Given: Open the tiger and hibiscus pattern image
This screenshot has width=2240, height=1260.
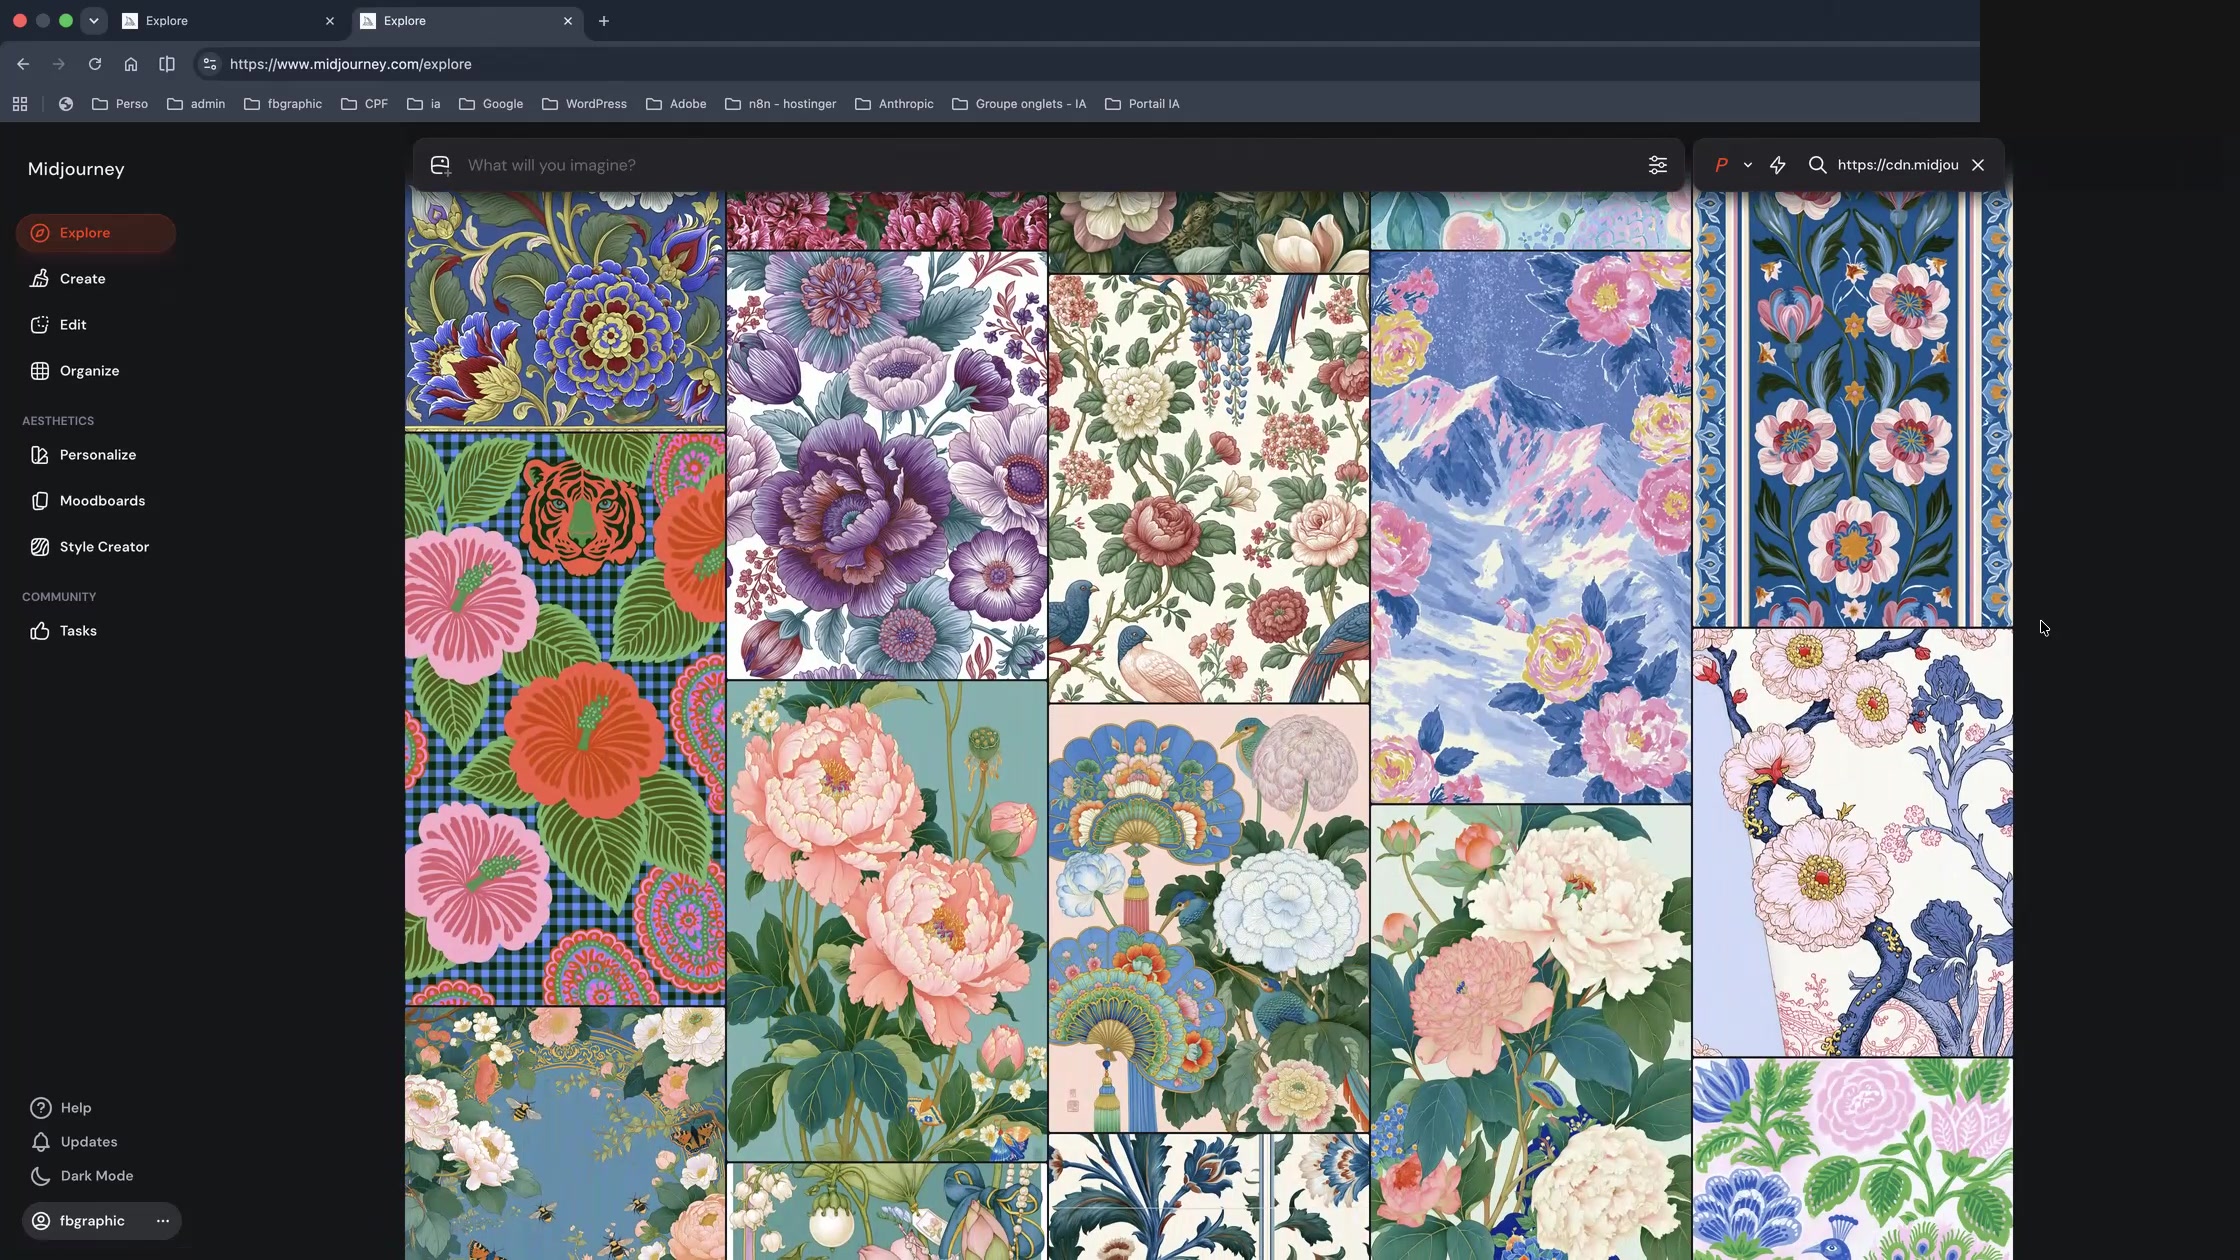Looking at the screenshot, I should (565, 718).
